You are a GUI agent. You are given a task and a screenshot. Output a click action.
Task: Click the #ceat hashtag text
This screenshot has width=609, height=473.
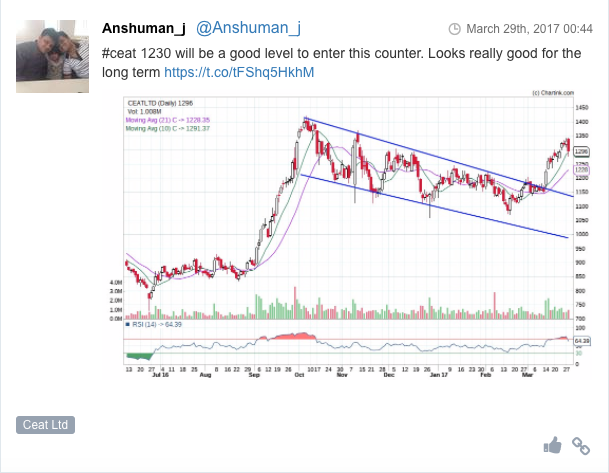click(119, 53)
